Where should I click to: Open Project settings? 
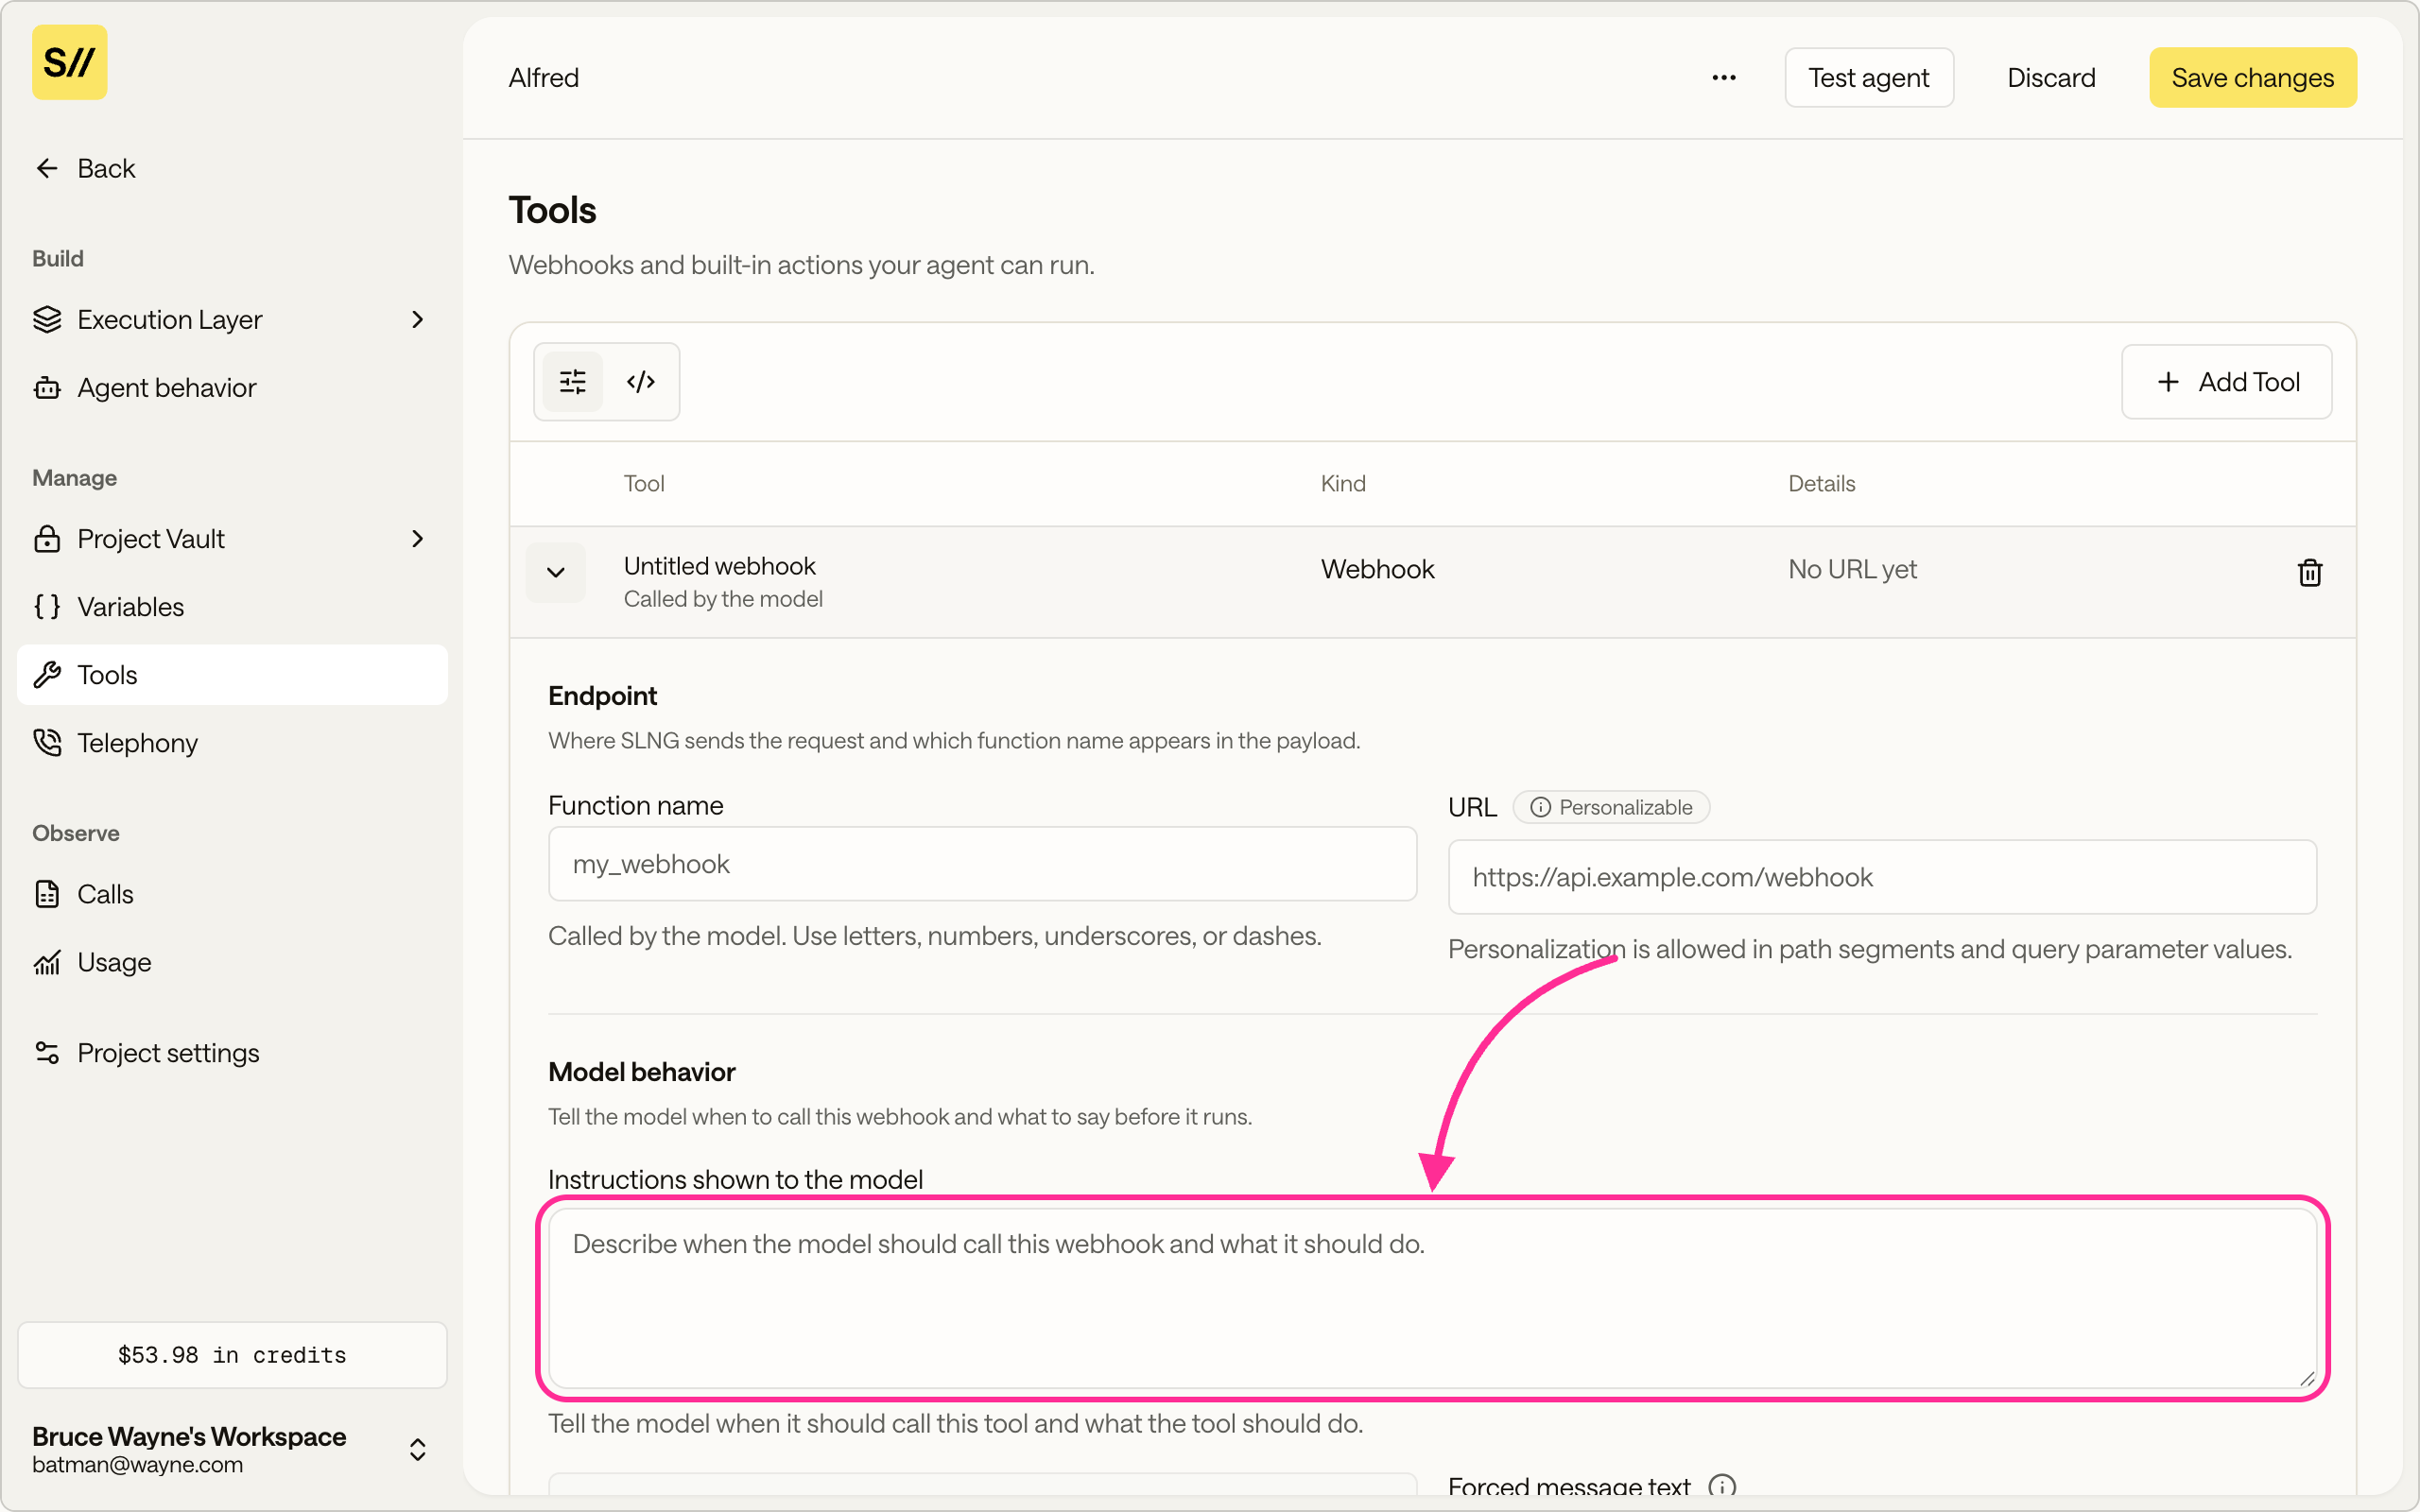[232, 1052]
